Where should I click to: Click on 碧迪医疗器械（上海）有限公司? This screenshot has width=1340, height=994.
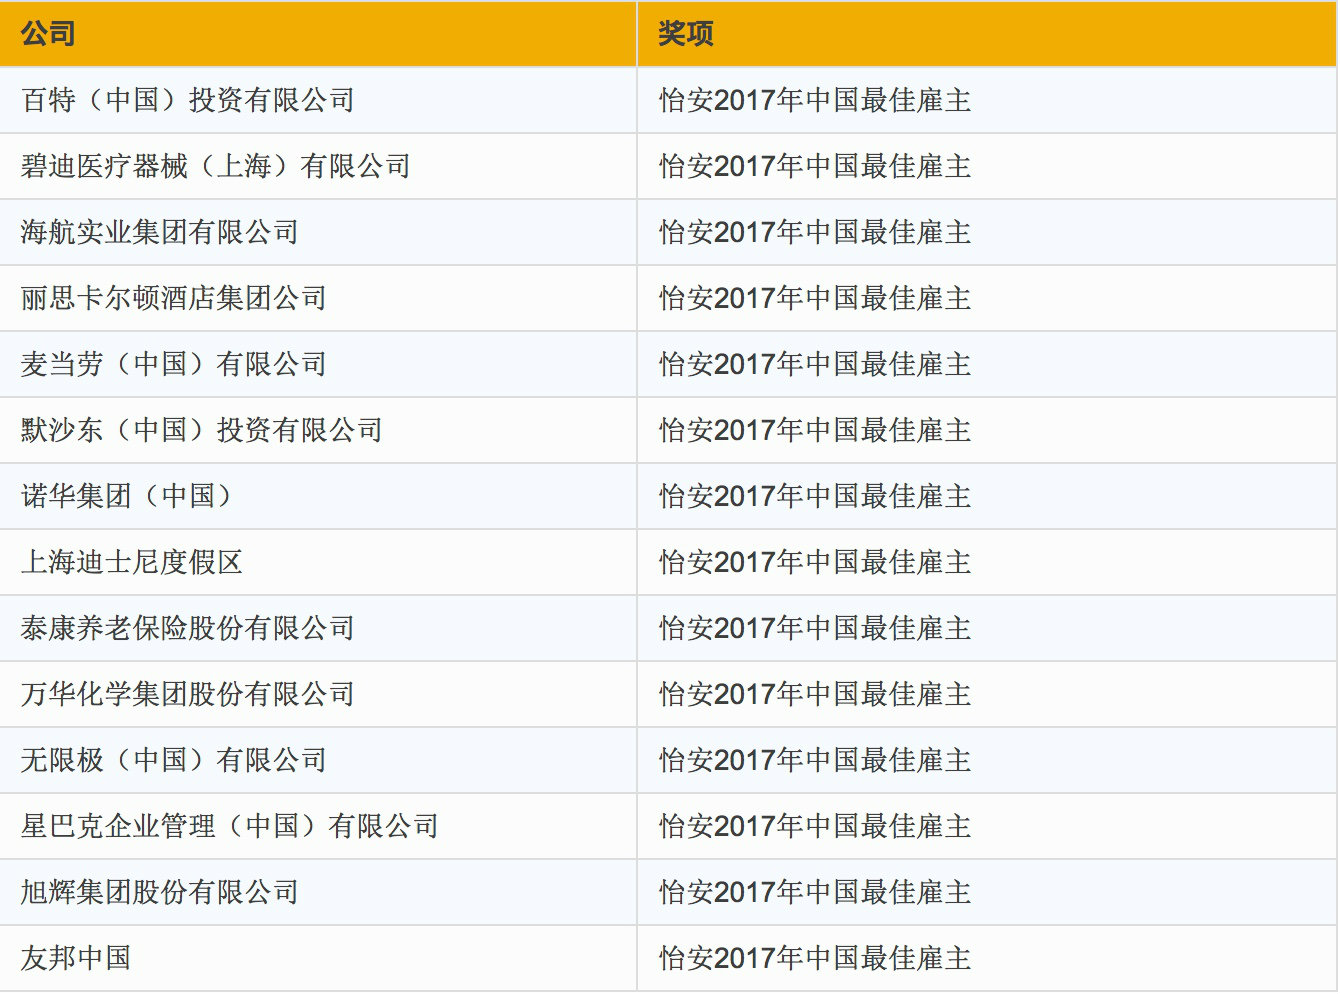pyautogui.click(x=216, y=166)
